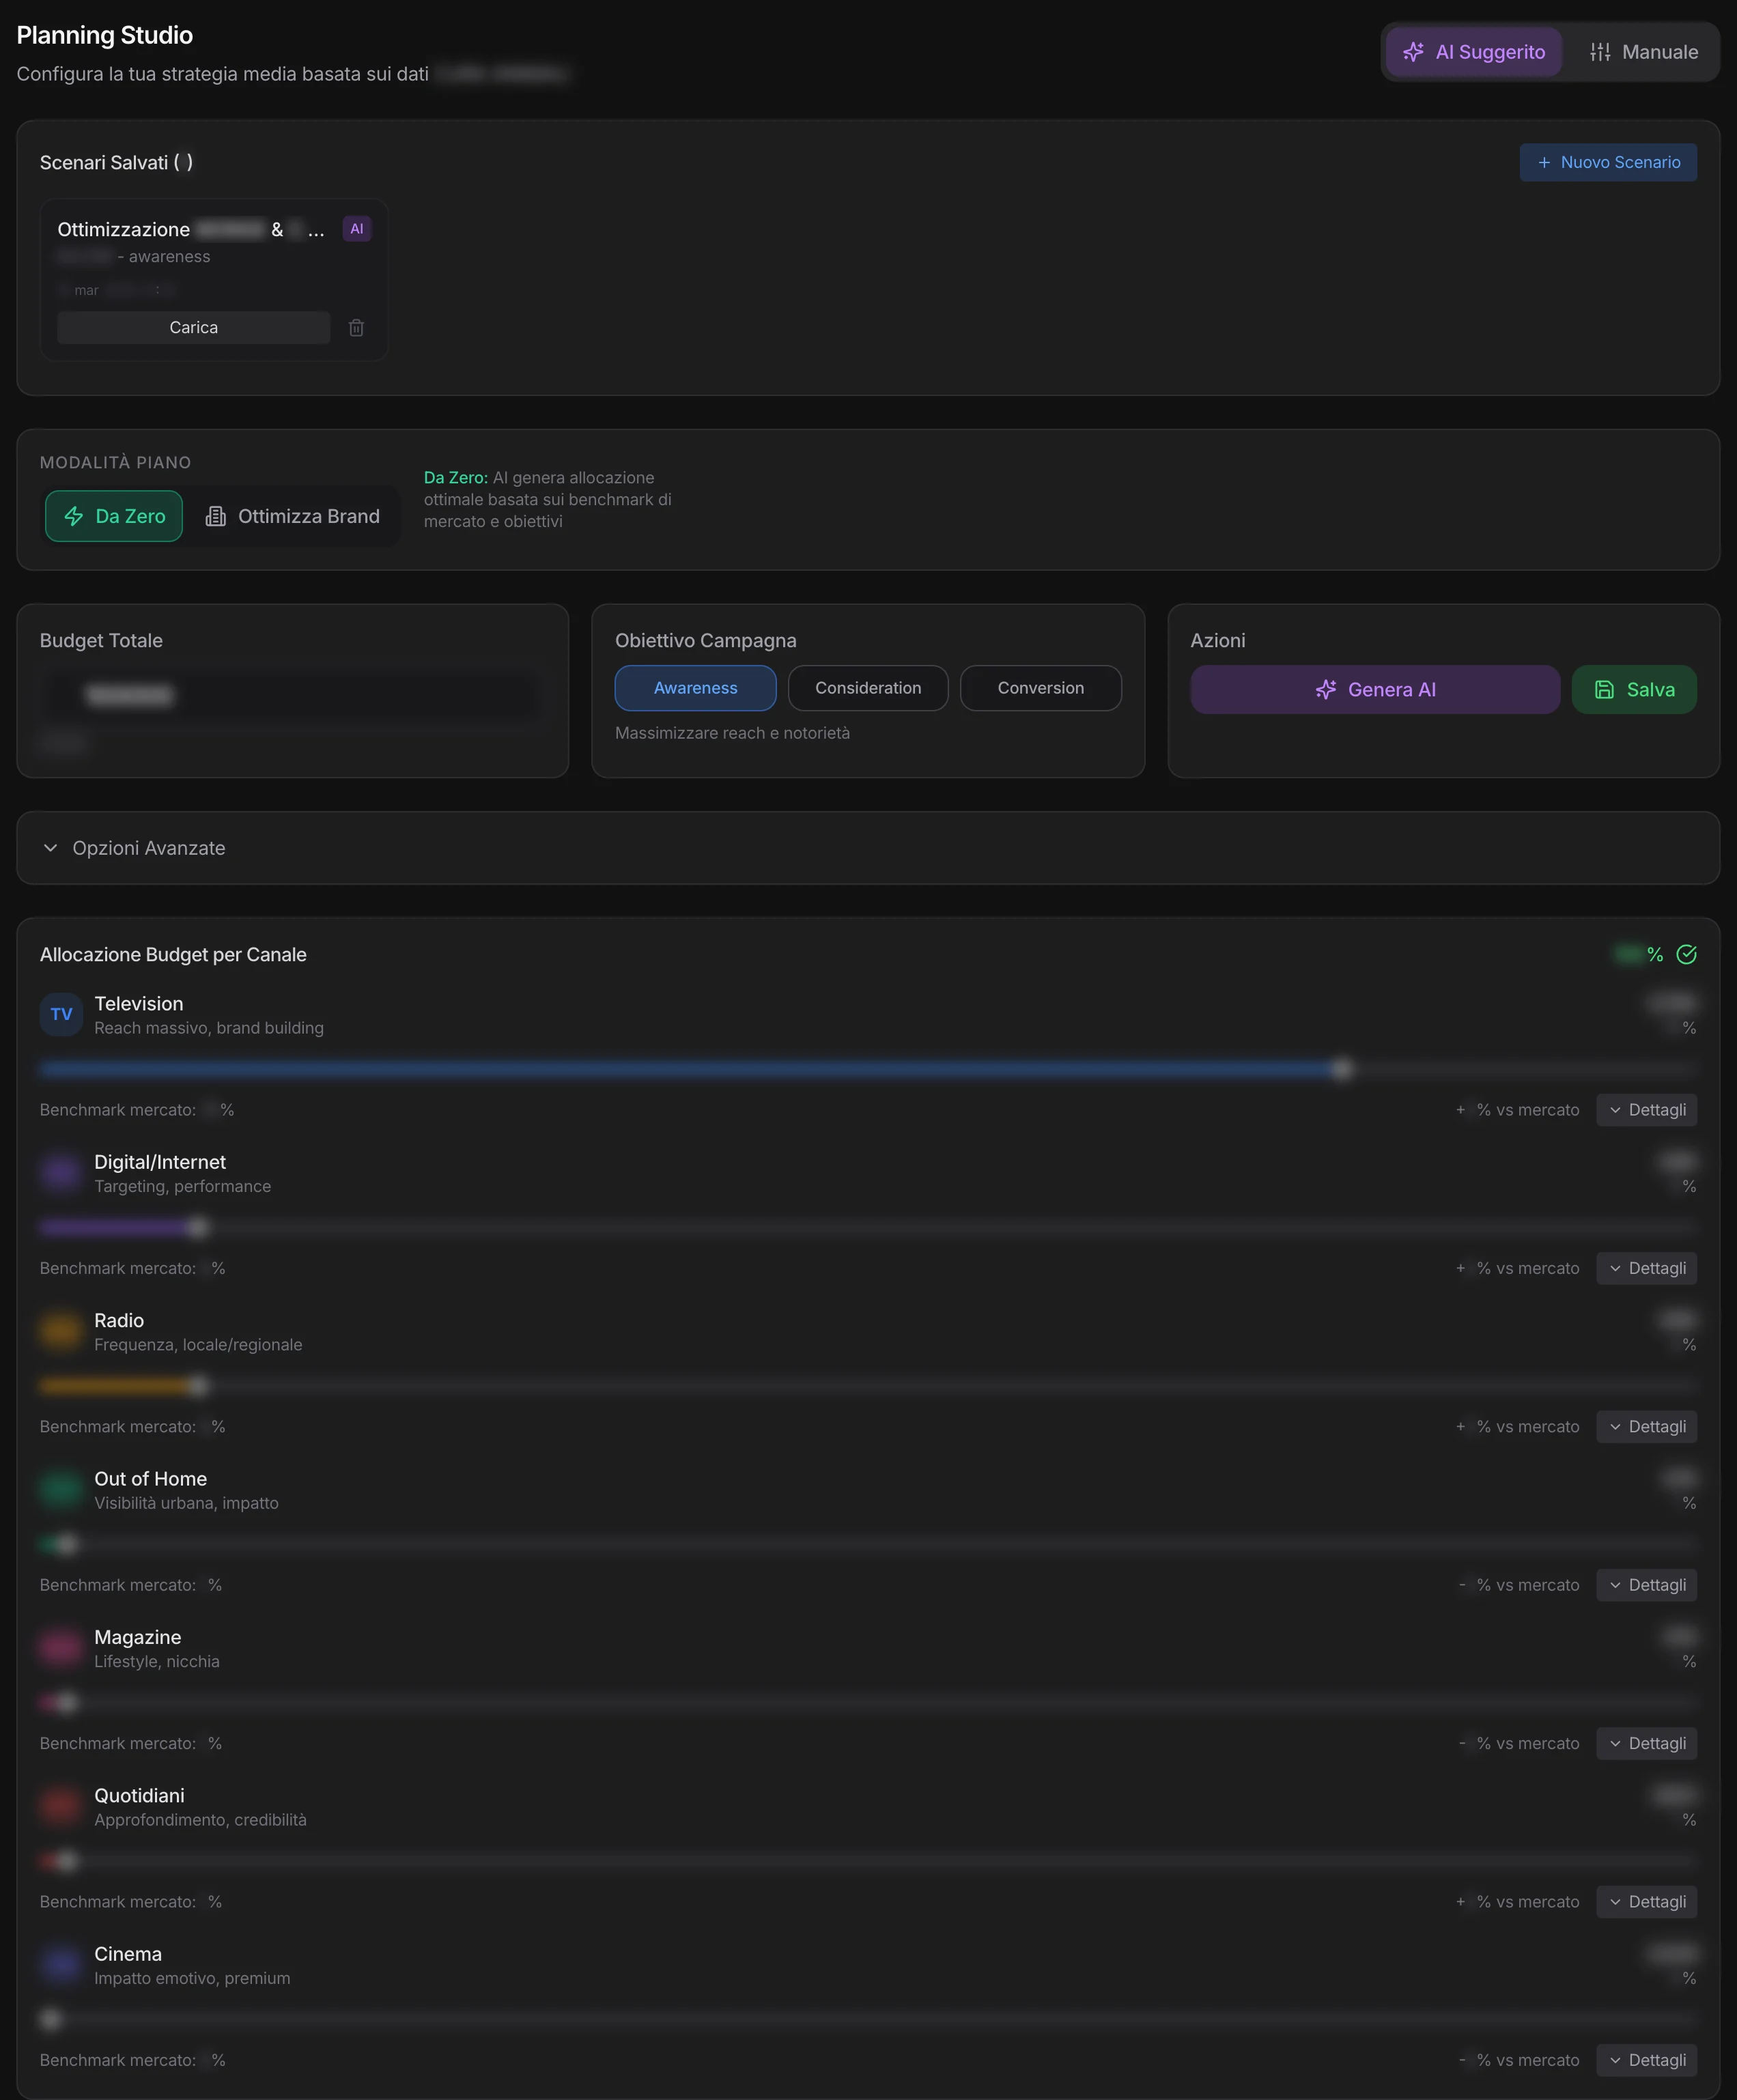Screen dimensions: 1737x2100
Task: Select Ottimizza Brand plan mode
Action: pos(293,516)
